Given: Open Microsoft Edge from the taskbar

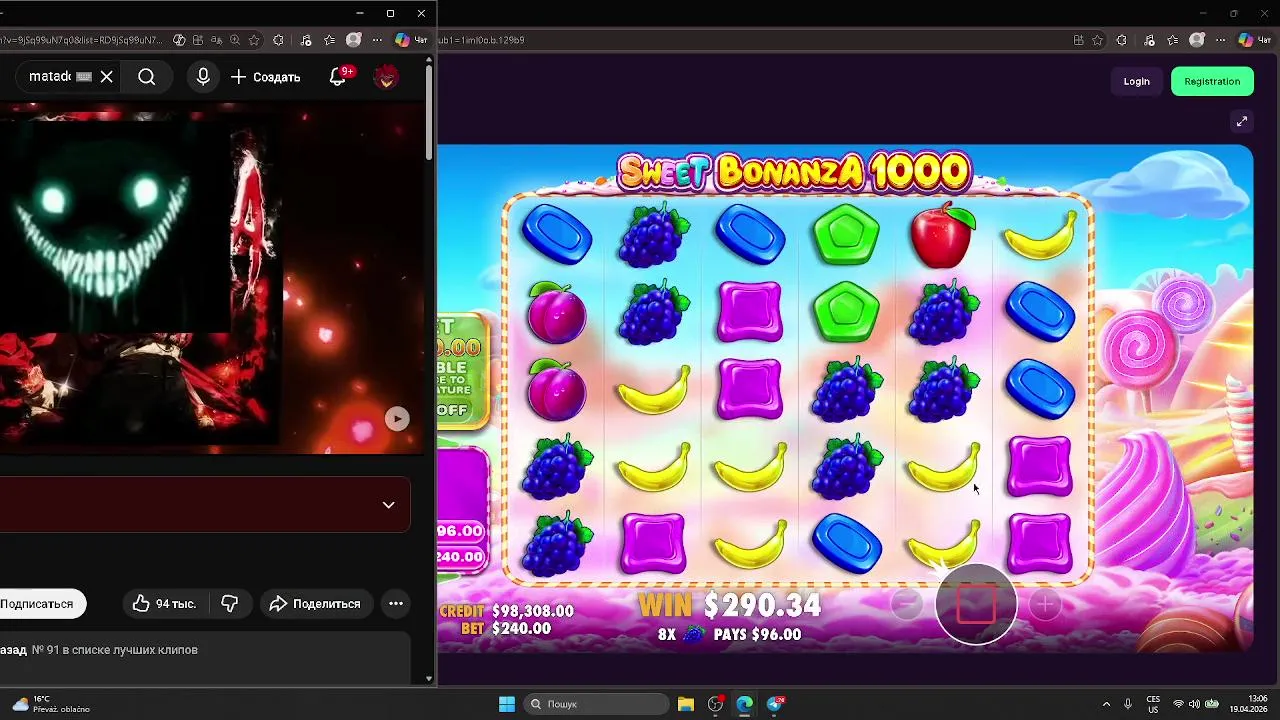Looking at the screenshot, I should coord(745,704).
